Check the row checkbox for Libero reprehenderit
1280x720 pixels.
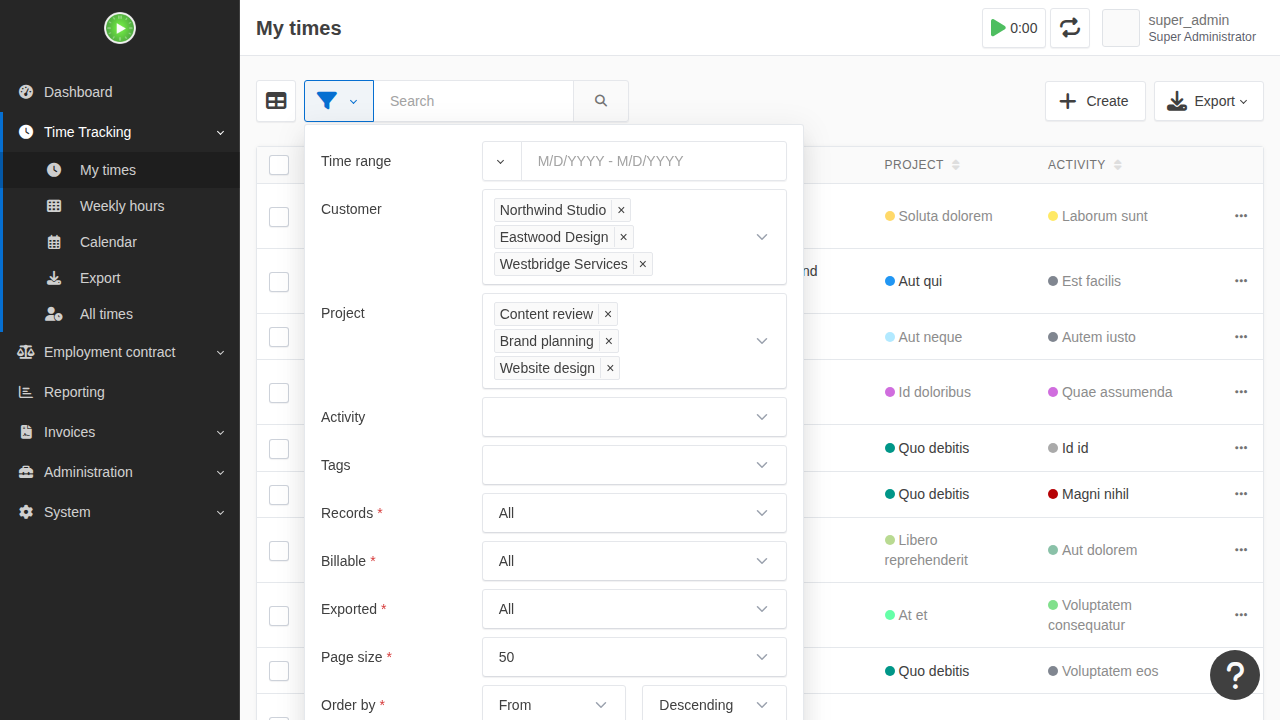[x=279, y=551]
